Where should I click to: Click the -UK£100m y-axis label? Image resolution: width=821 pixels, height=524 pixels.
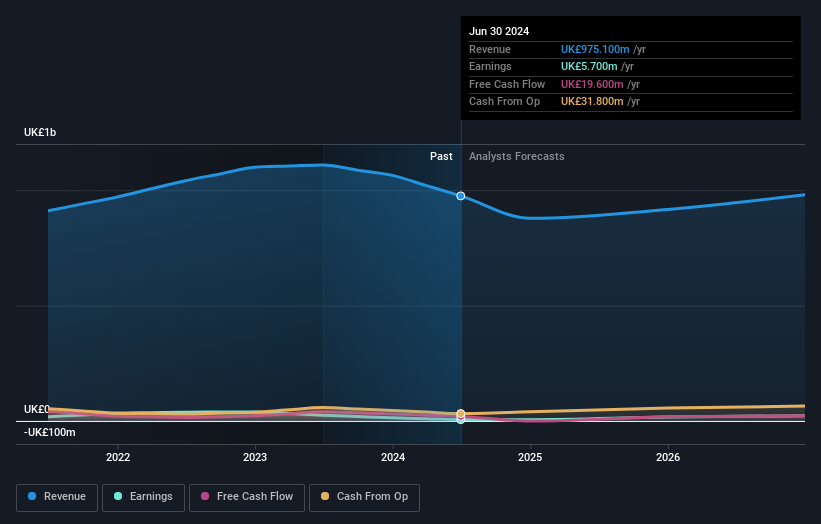pyautogui.click(x=50, y=432)
